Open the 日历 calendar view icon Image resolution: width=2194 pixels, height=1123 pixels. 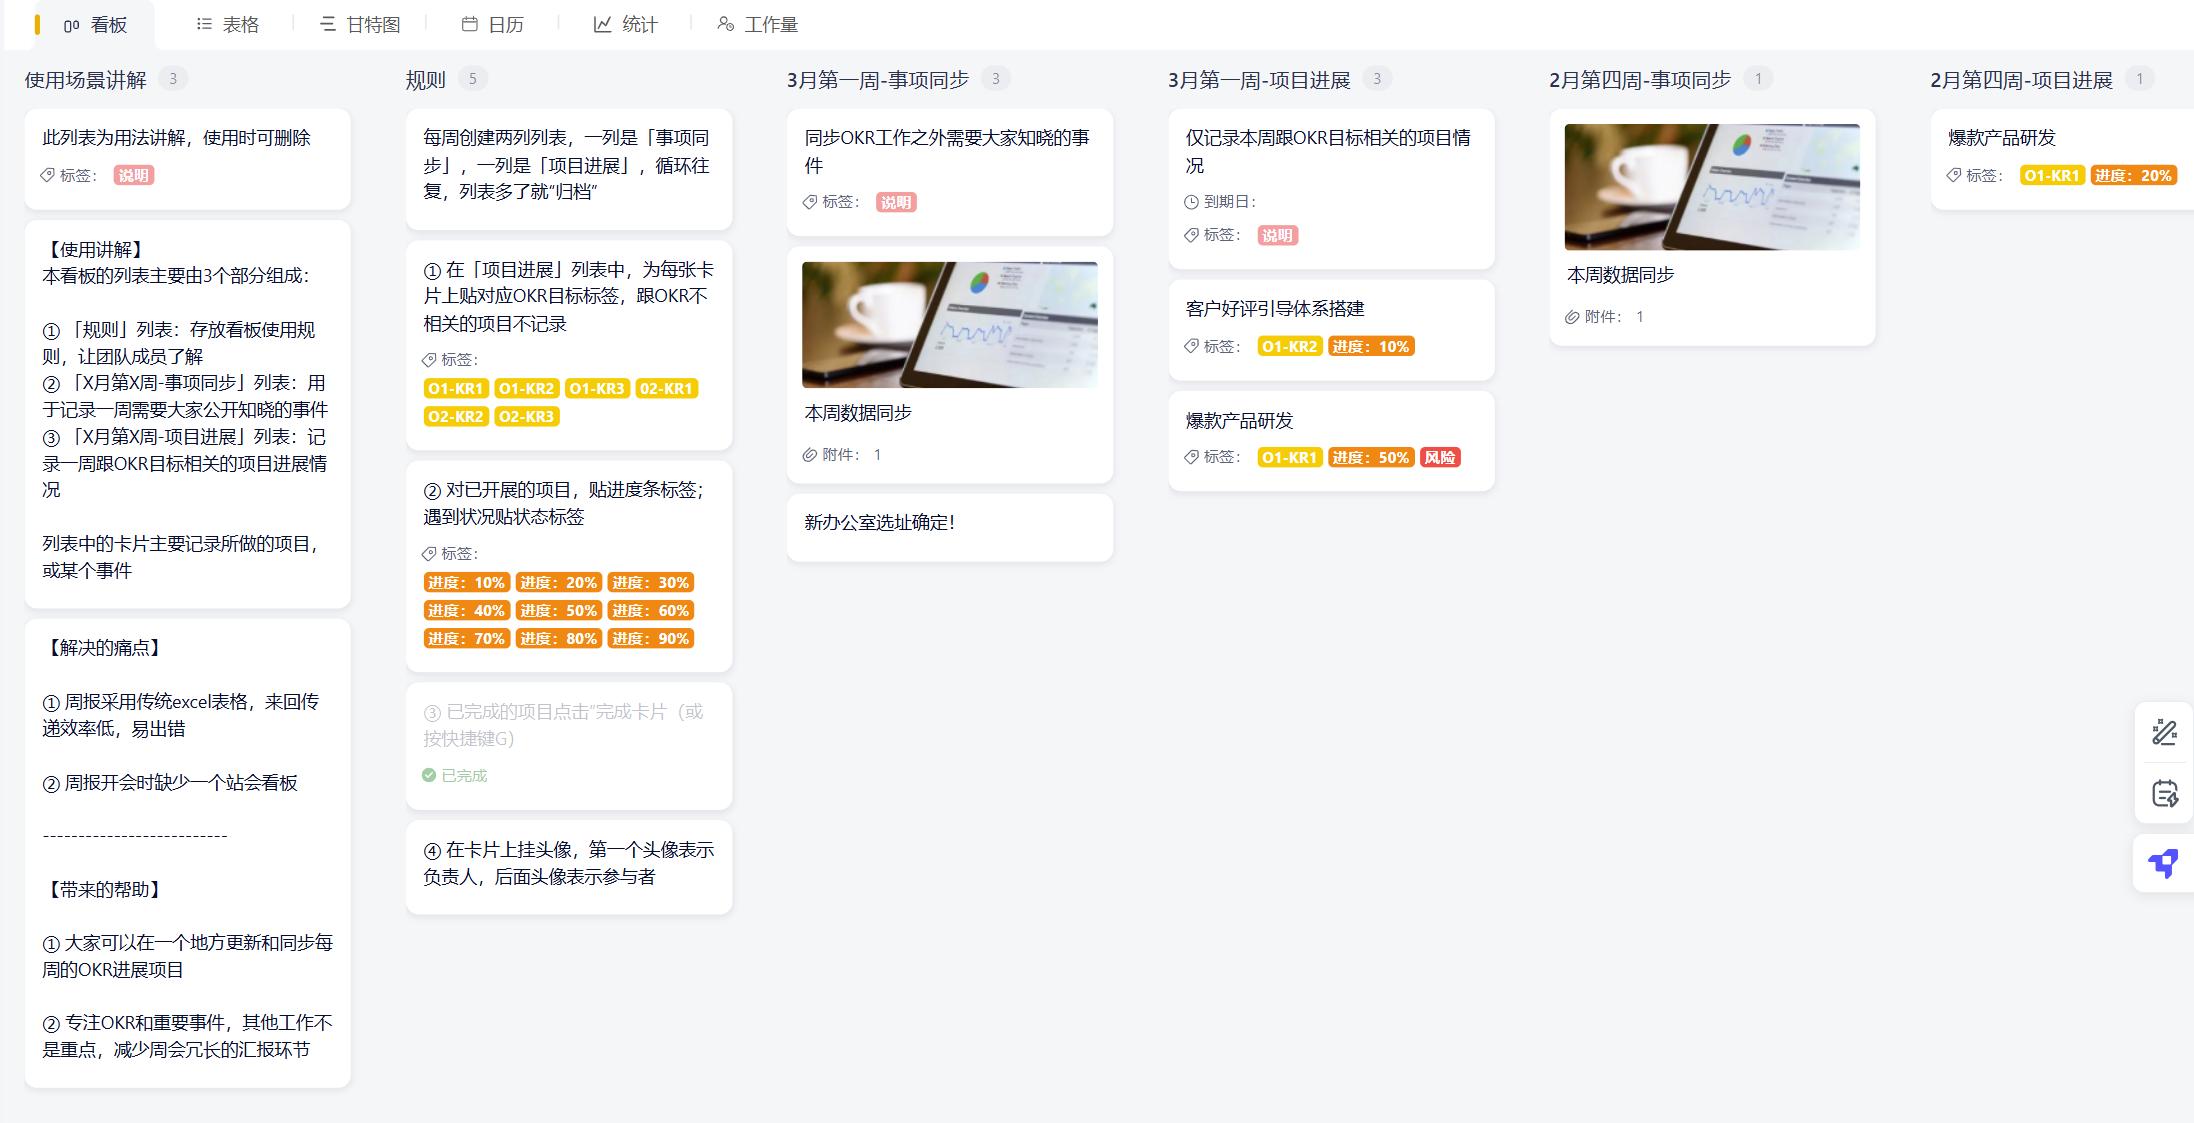tap(468, 24)
